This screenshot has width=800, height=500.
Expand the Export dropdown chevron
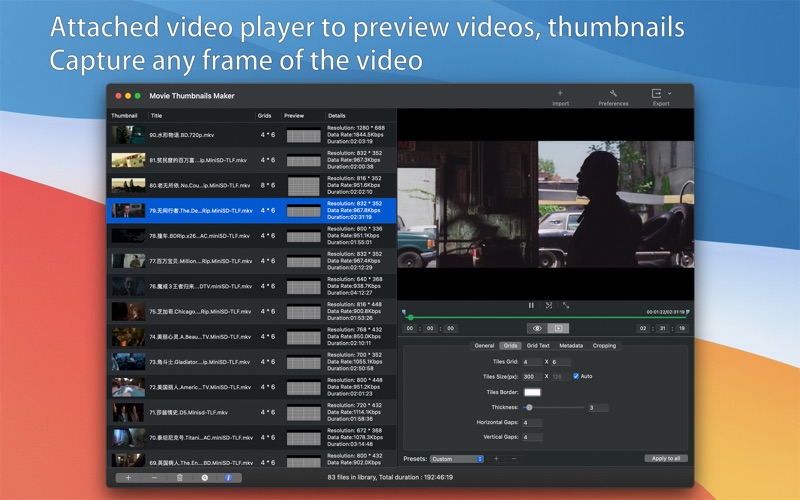tap(669, 93)
